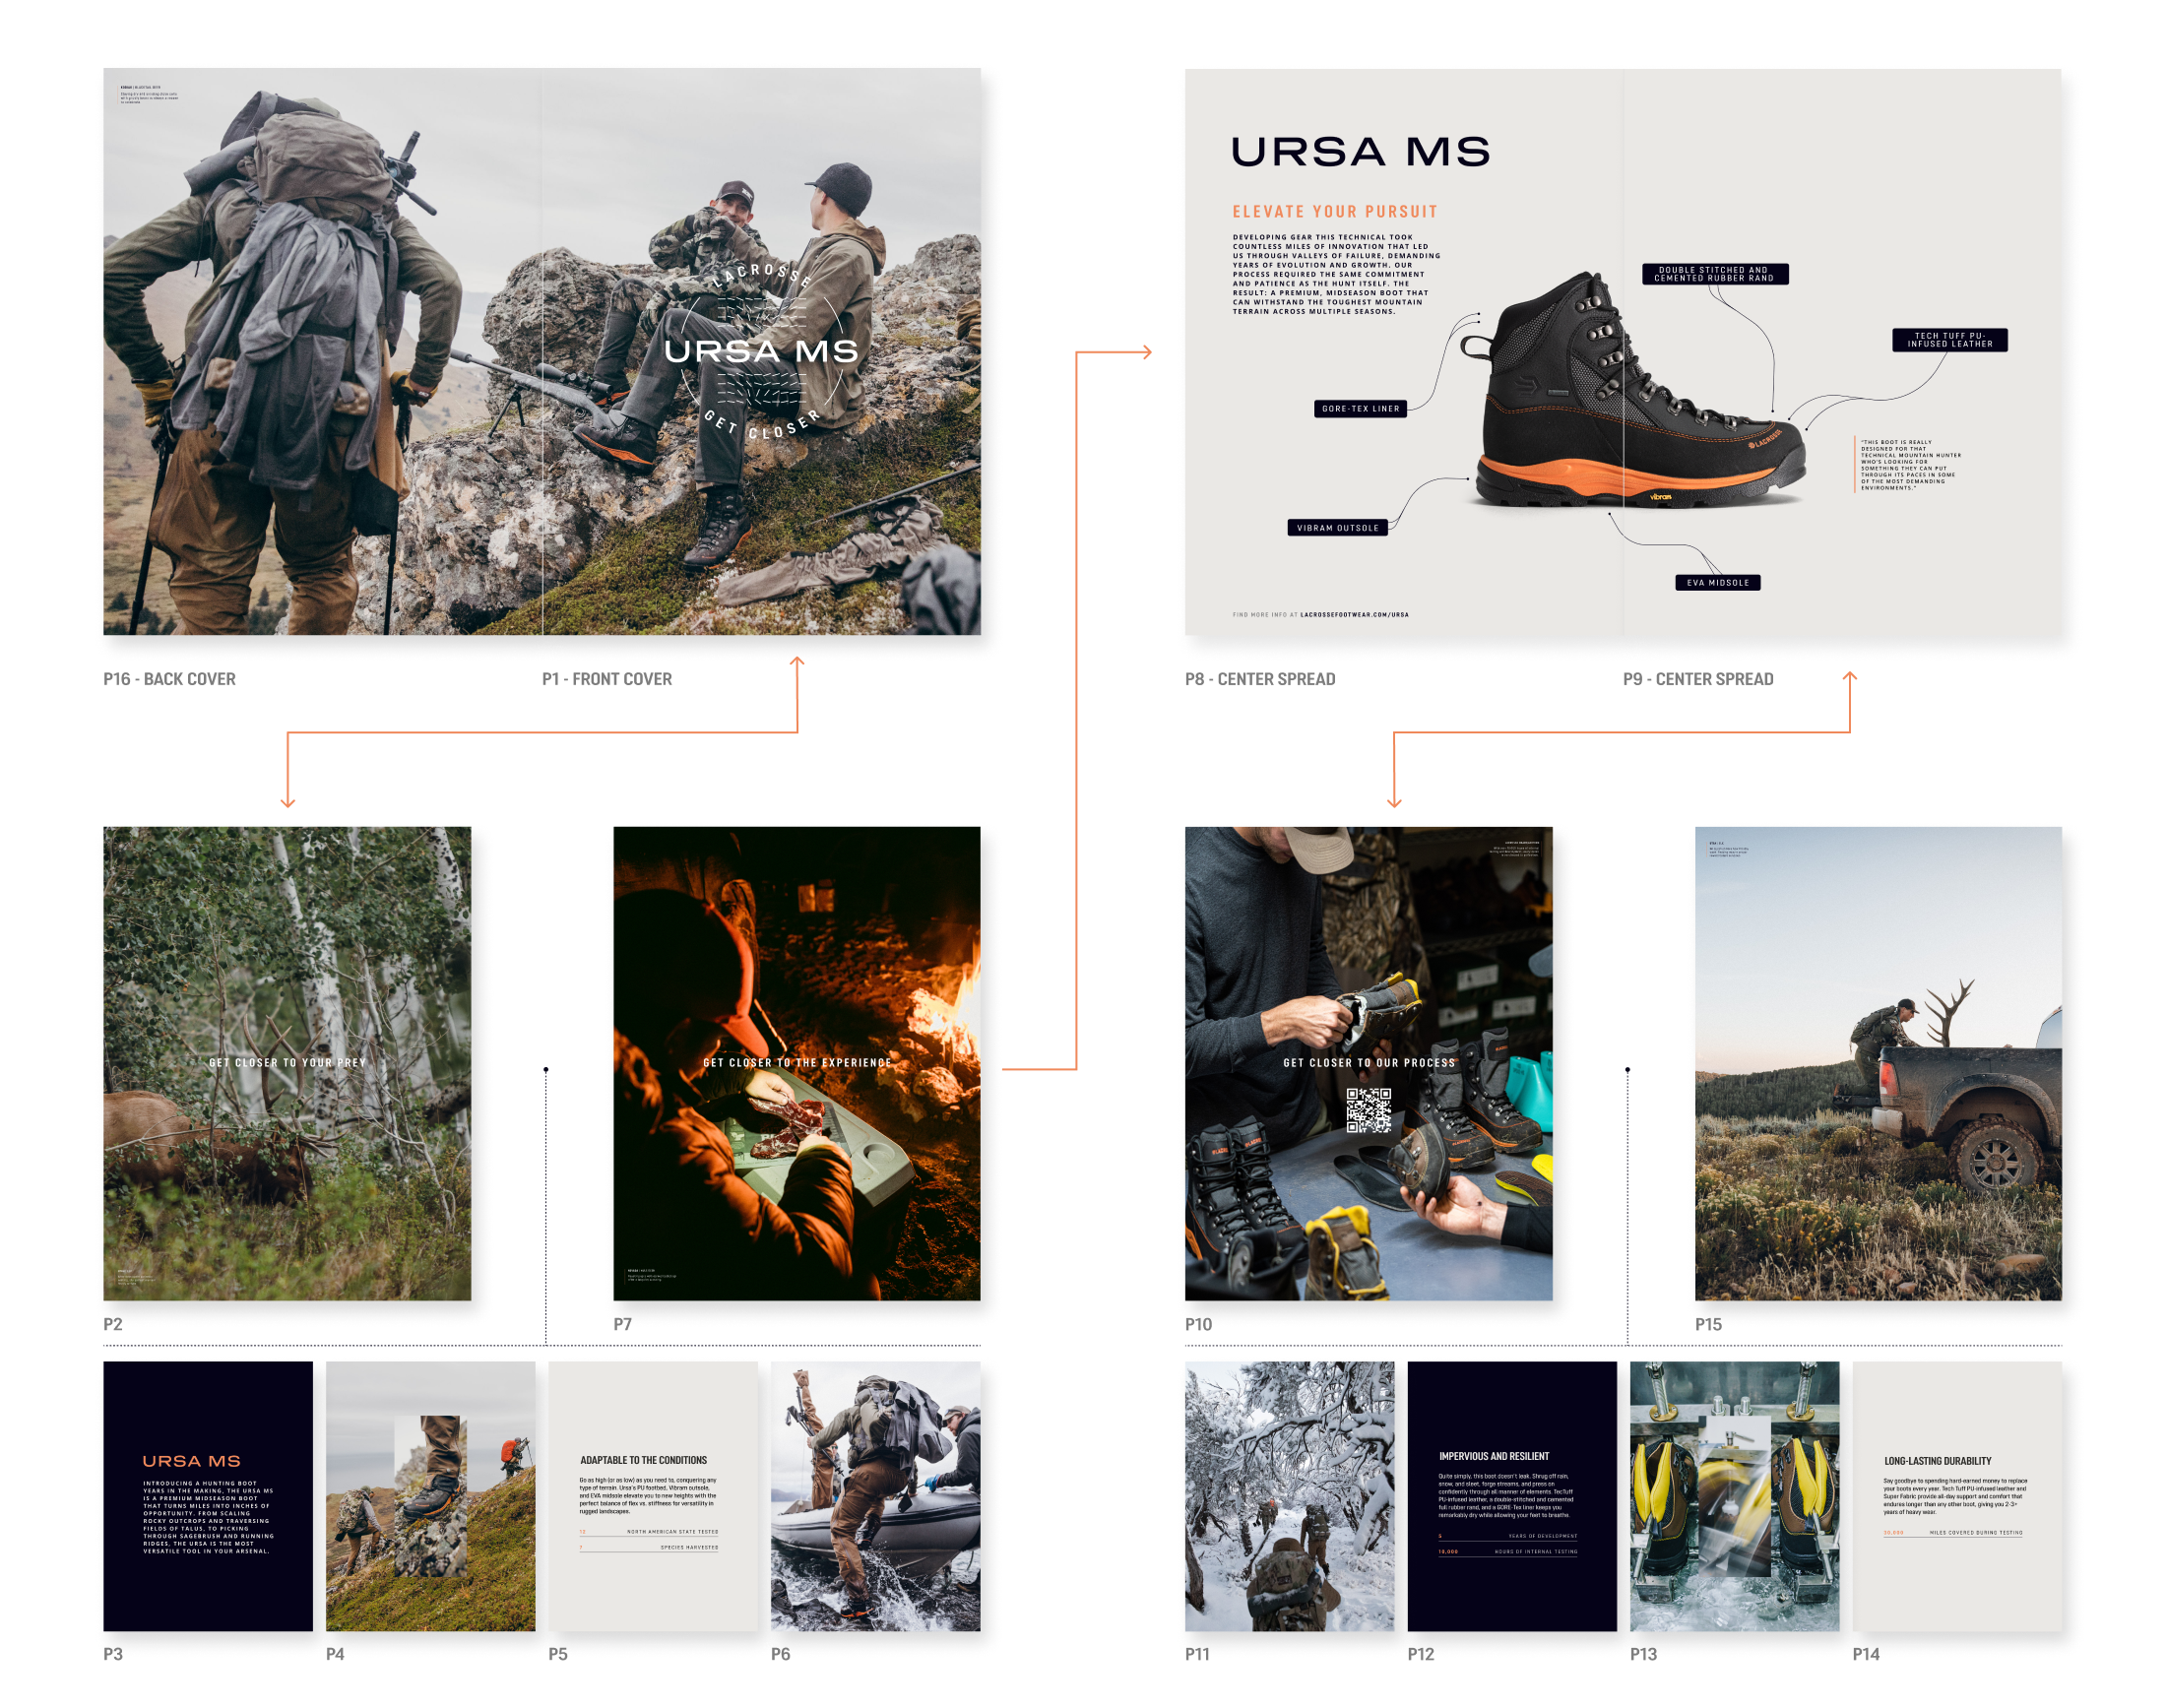Click Double Stitched and Cemented Rubber Rand label
Viewport: 2166px width, 1708px height.
[x=1714, y=274]
